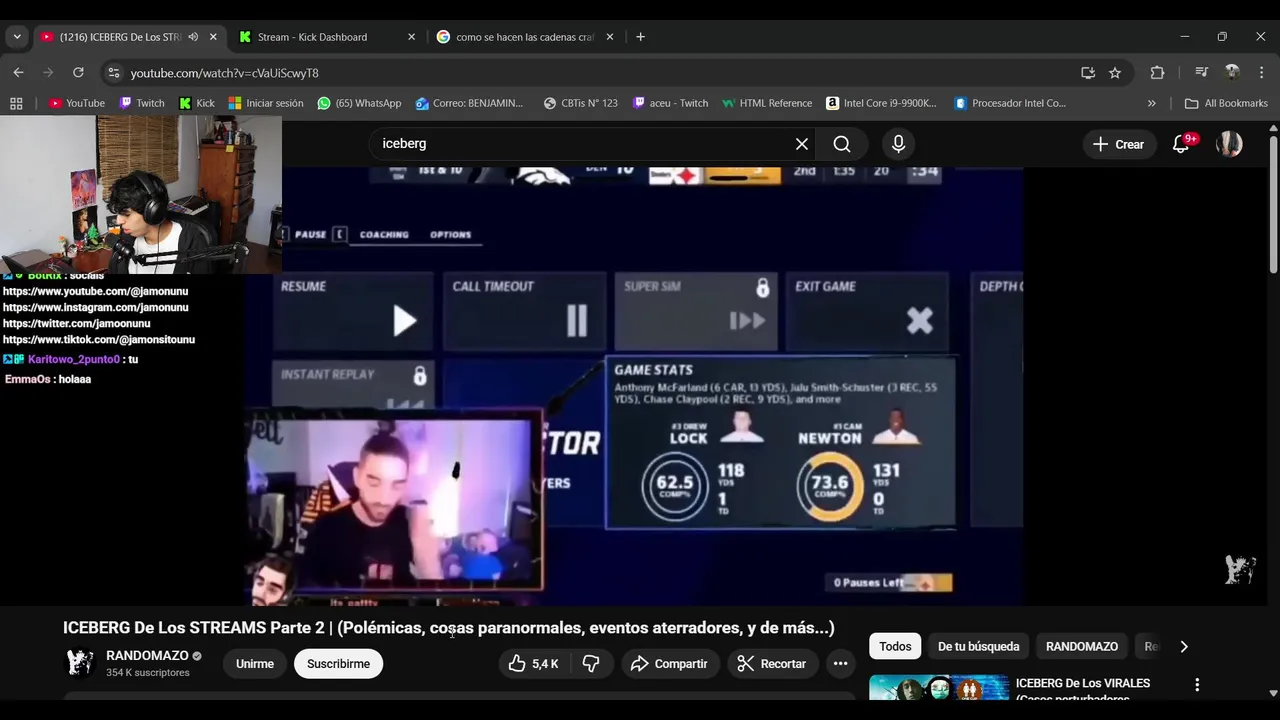
Task: Select the Todos filter chip
Action: coord(895,646)
